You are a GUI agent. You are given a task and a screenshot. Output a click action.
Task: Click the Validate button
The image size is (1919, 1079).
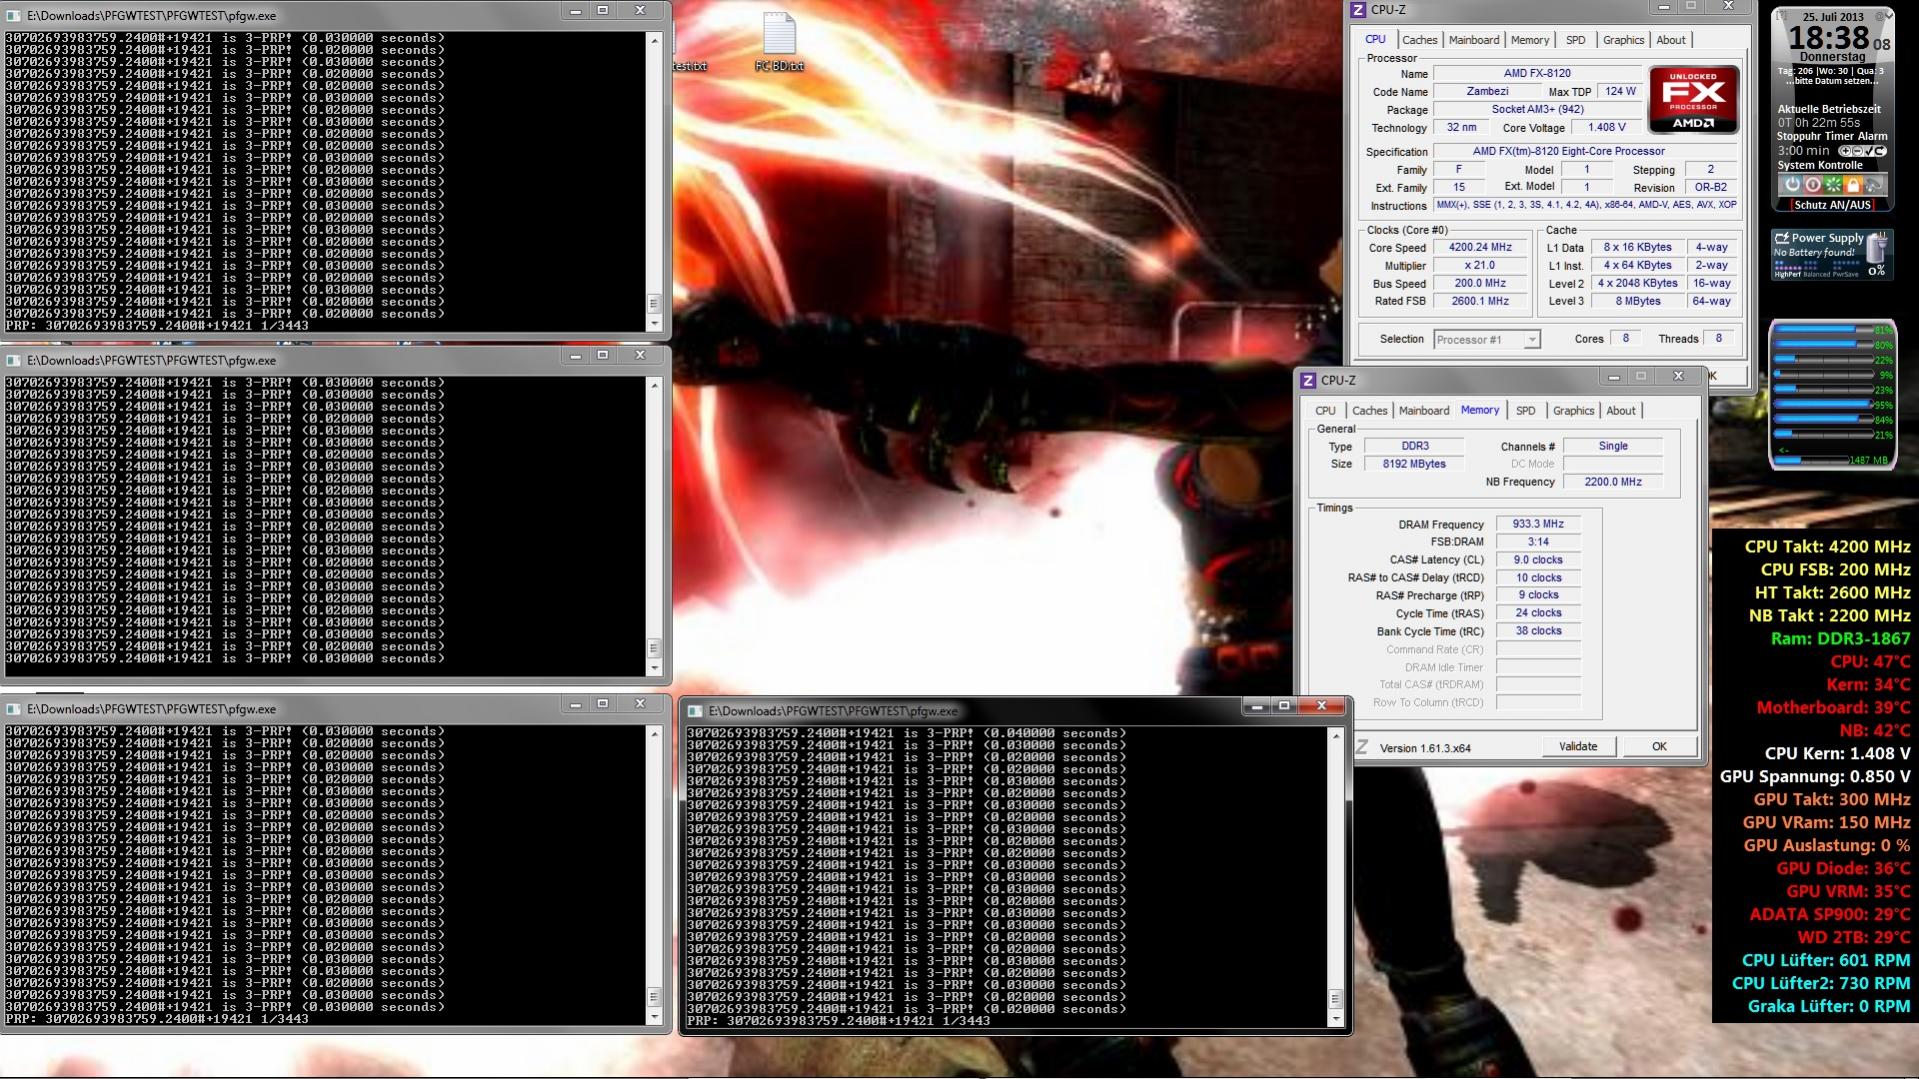1578,747
